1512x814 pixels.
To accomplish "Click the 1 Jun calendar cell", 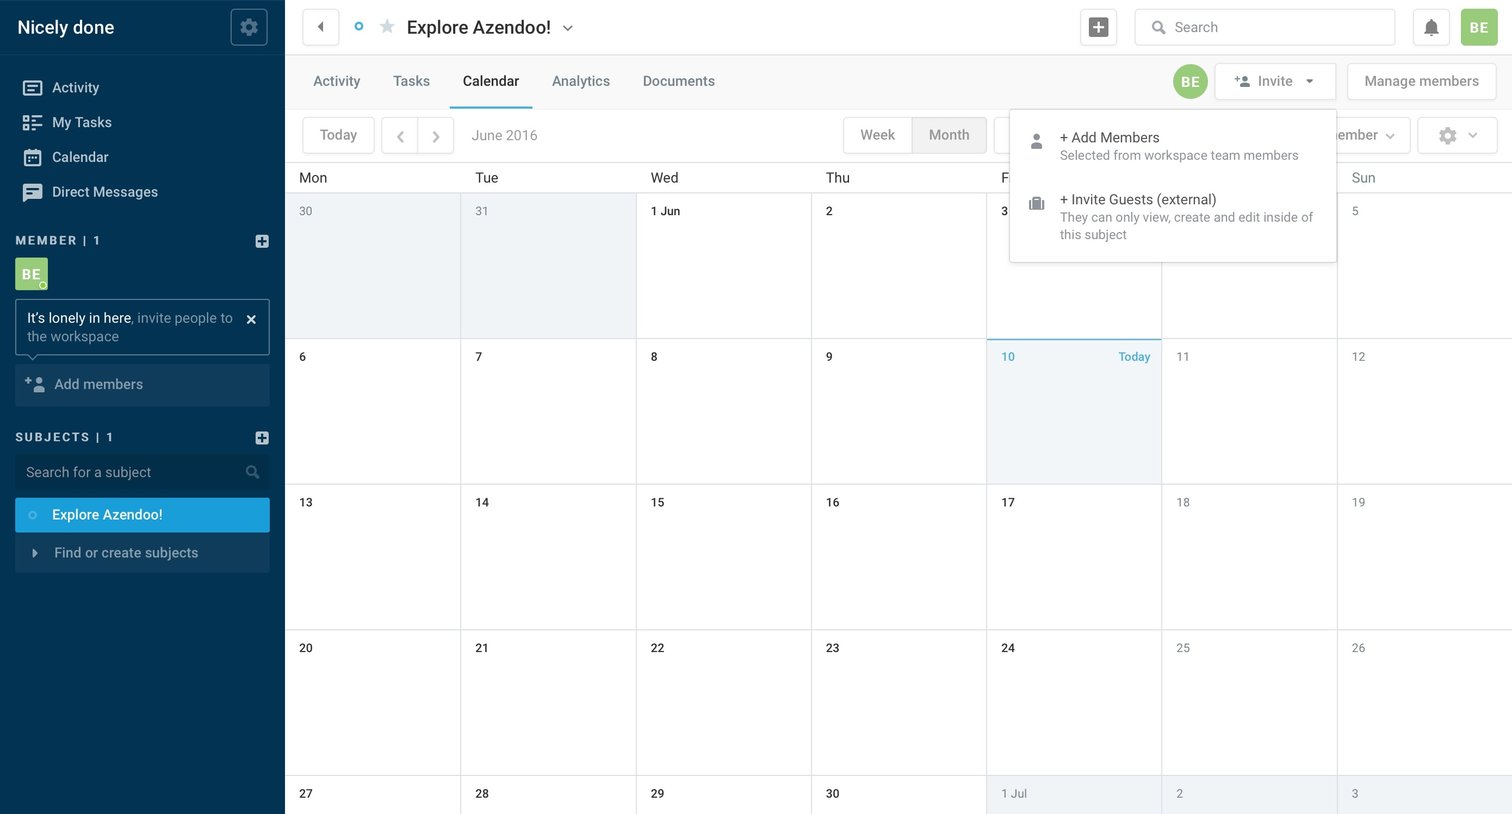I will [x=724, y=266].
